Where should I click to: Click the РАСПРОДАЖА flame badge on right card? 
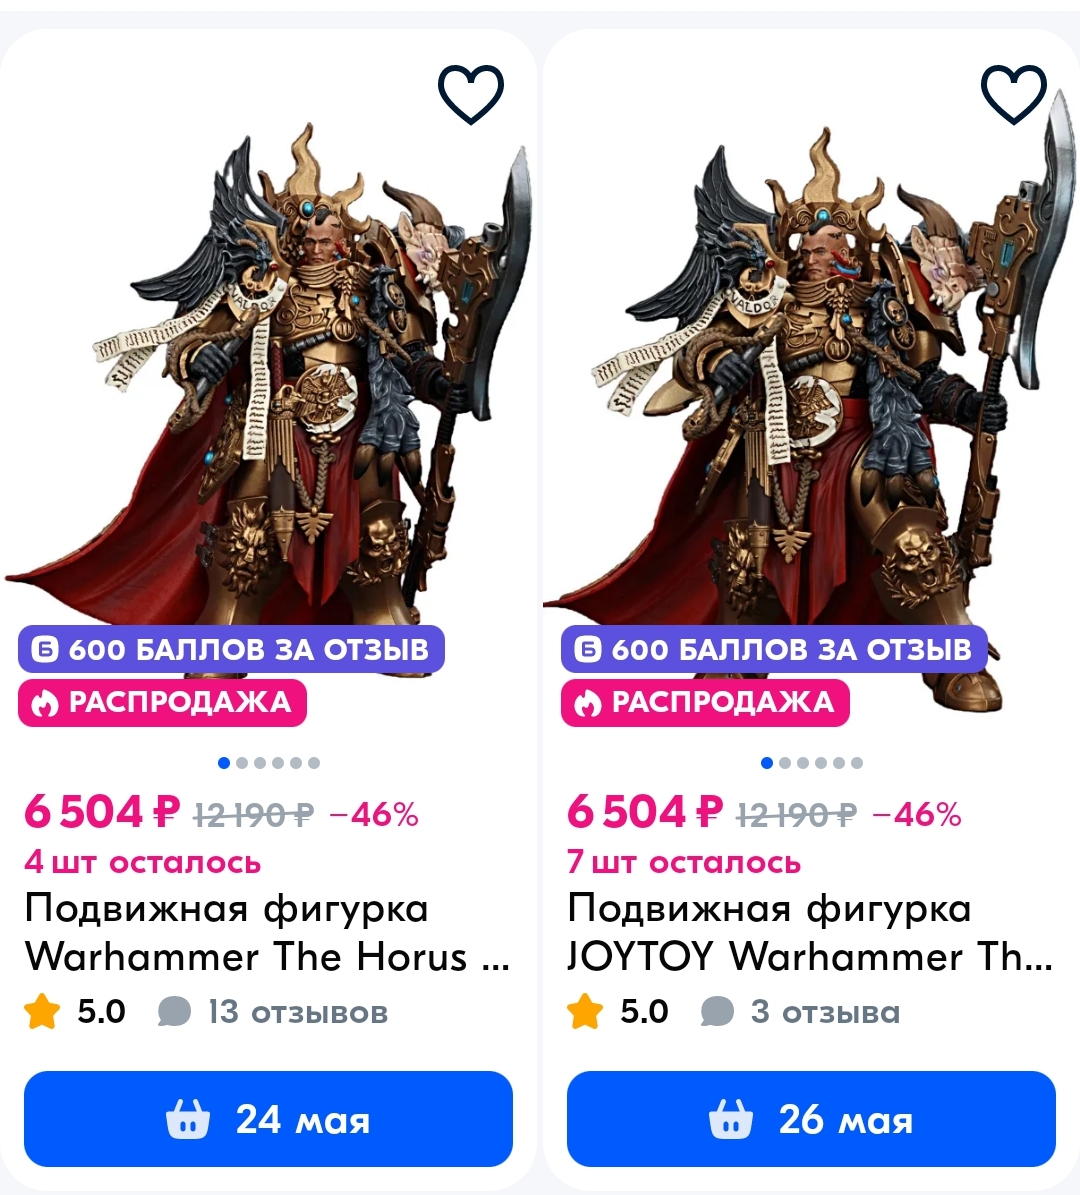[x=705, y=703]
